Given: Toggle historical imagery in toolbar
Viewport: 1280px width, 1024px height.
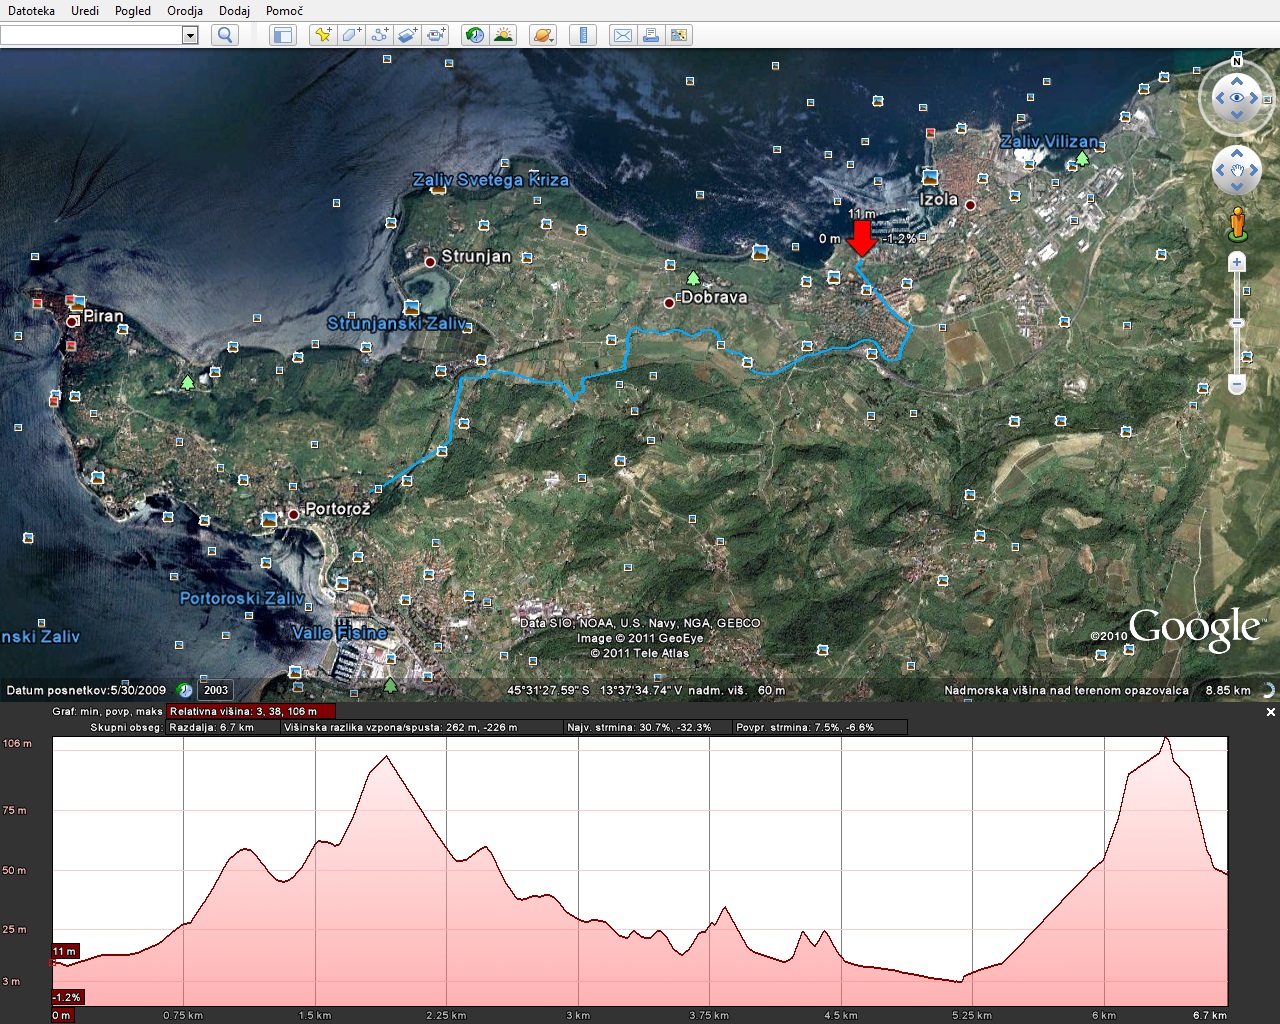Looking at the screenshot, I should point(475,35).
